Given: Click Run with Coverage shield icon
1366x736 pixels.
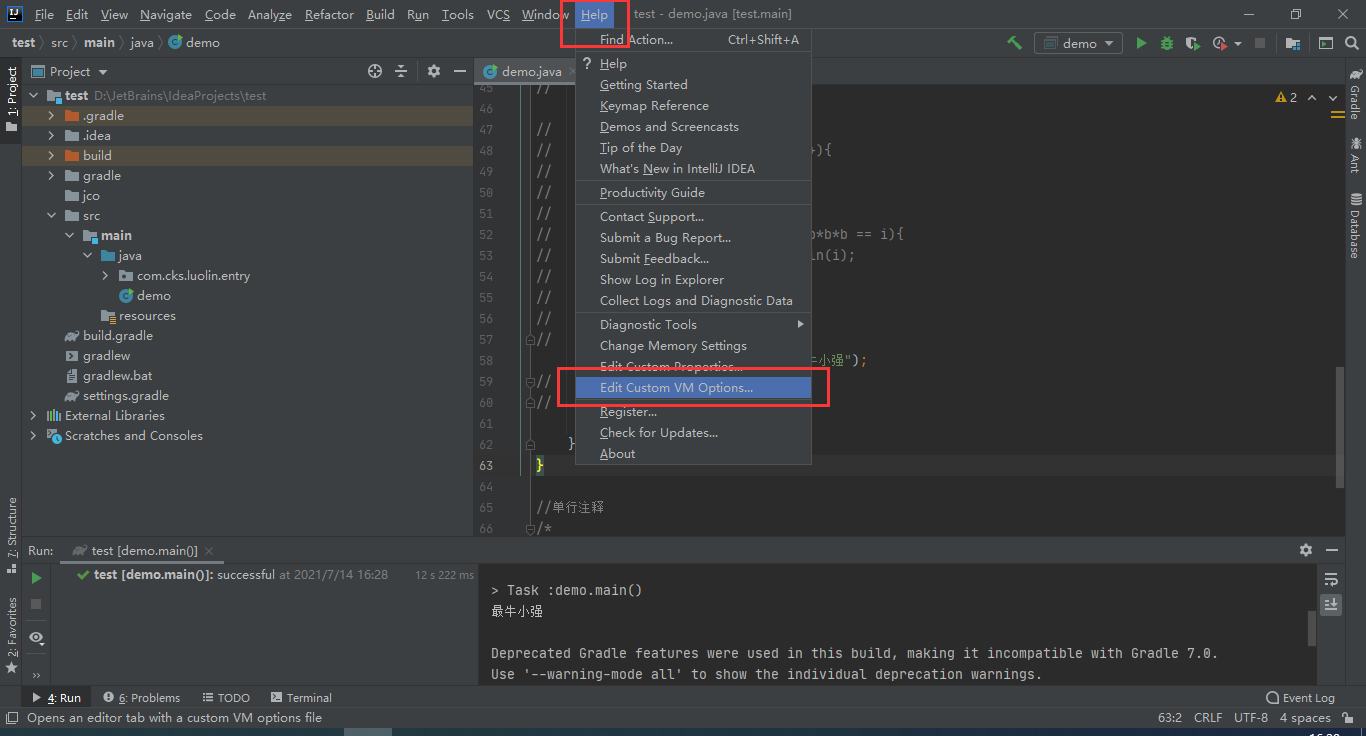Looking at the screenshot, I should tap(1192, 43).
